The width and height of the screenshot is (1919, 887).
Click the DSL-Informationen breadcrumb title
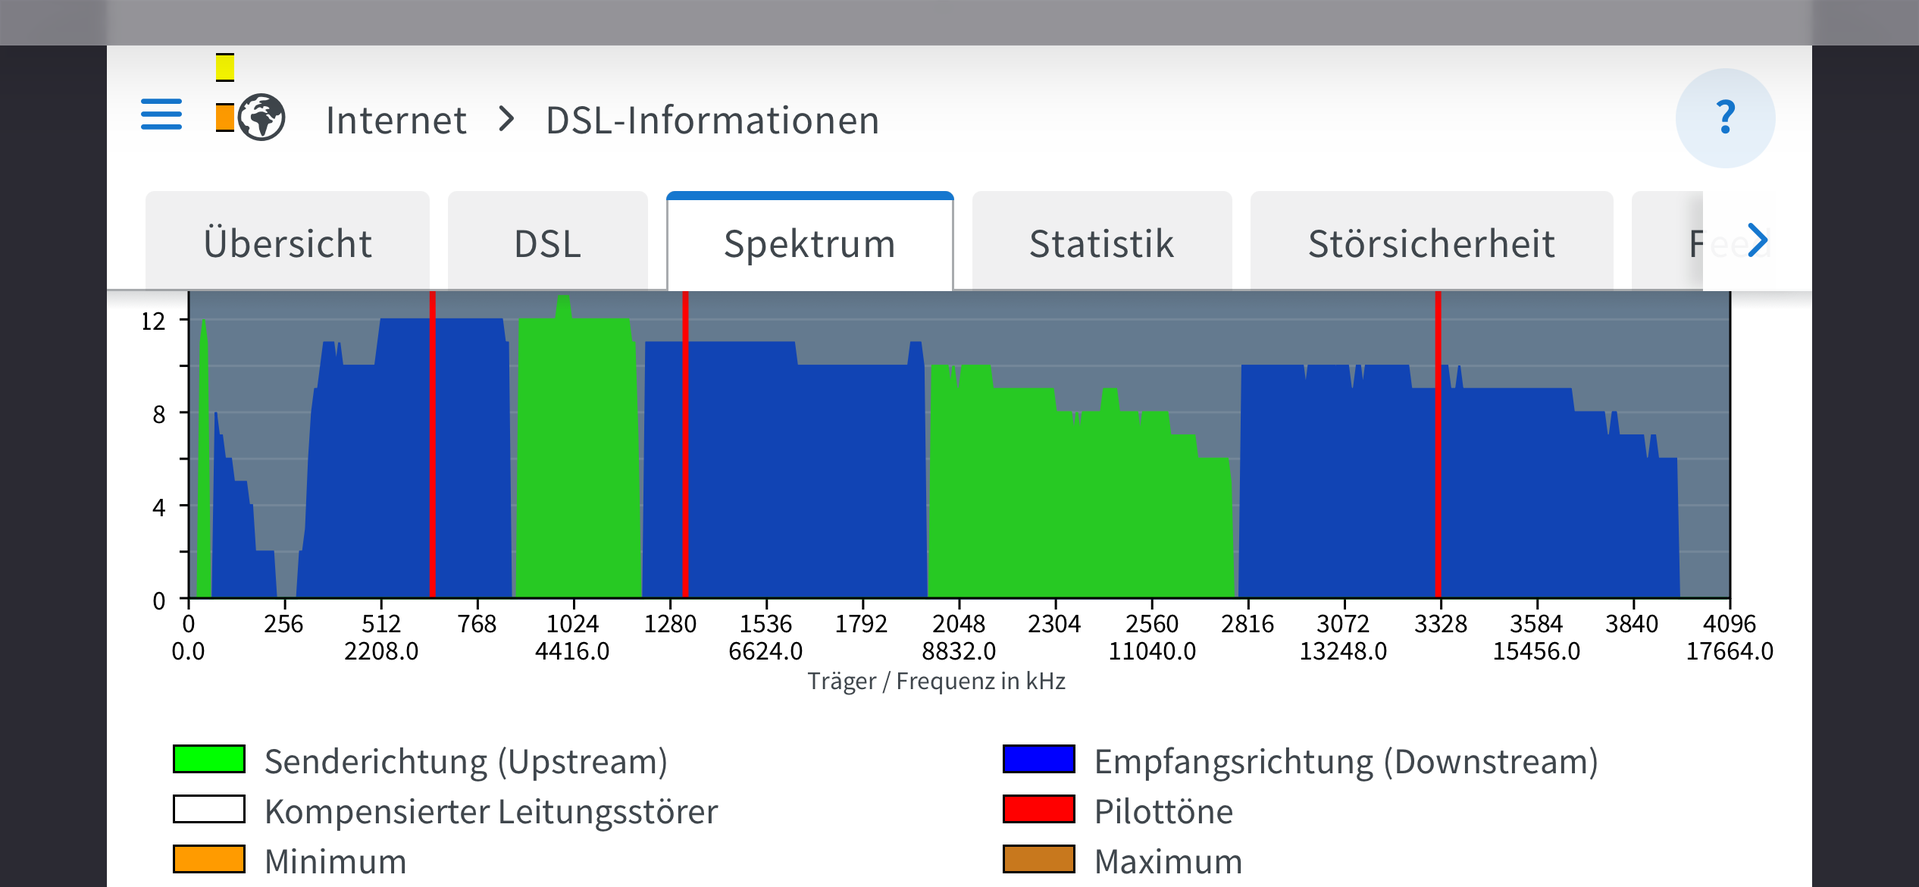click(x=712, y=121)
